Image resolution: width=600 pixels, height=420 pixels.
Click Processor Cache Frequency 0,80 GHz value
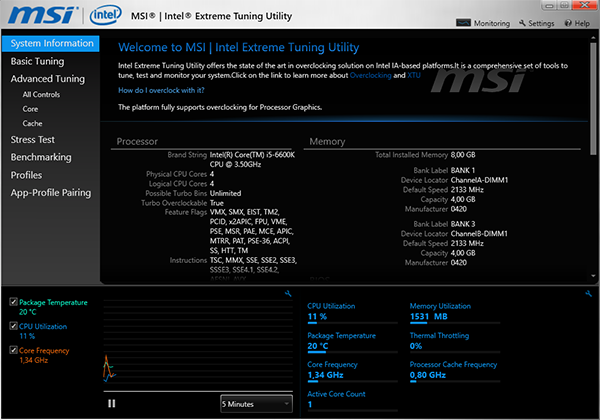[428, 375]
